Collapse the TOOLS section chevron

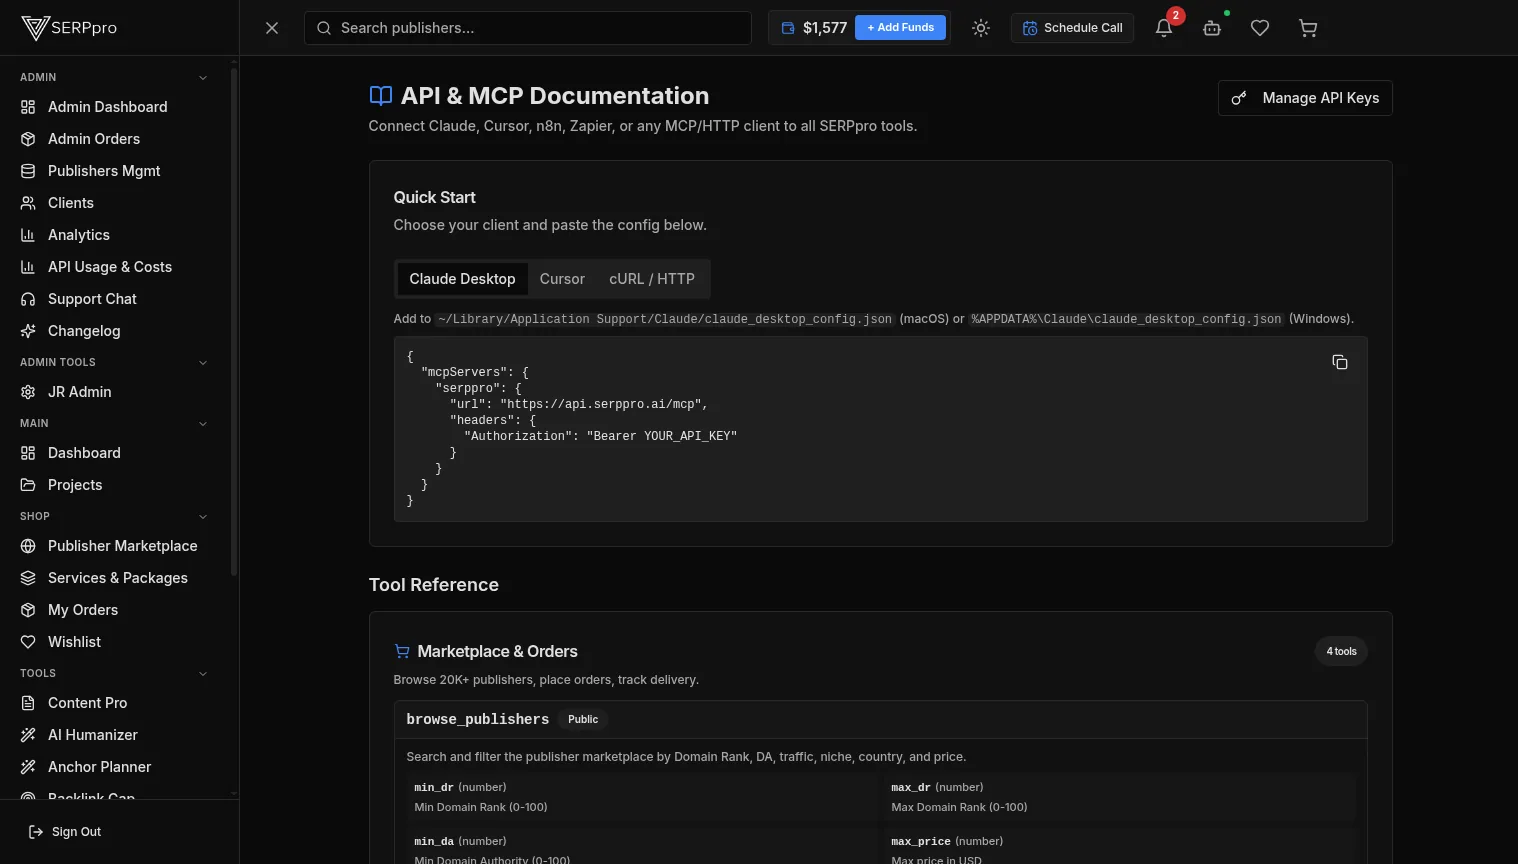tap(203, 674)
